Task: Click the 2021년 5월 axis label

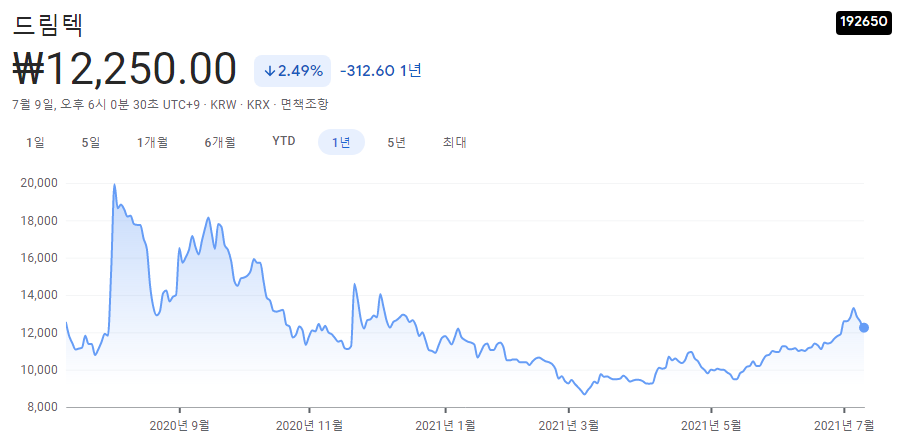Action: tap(711, 426)
